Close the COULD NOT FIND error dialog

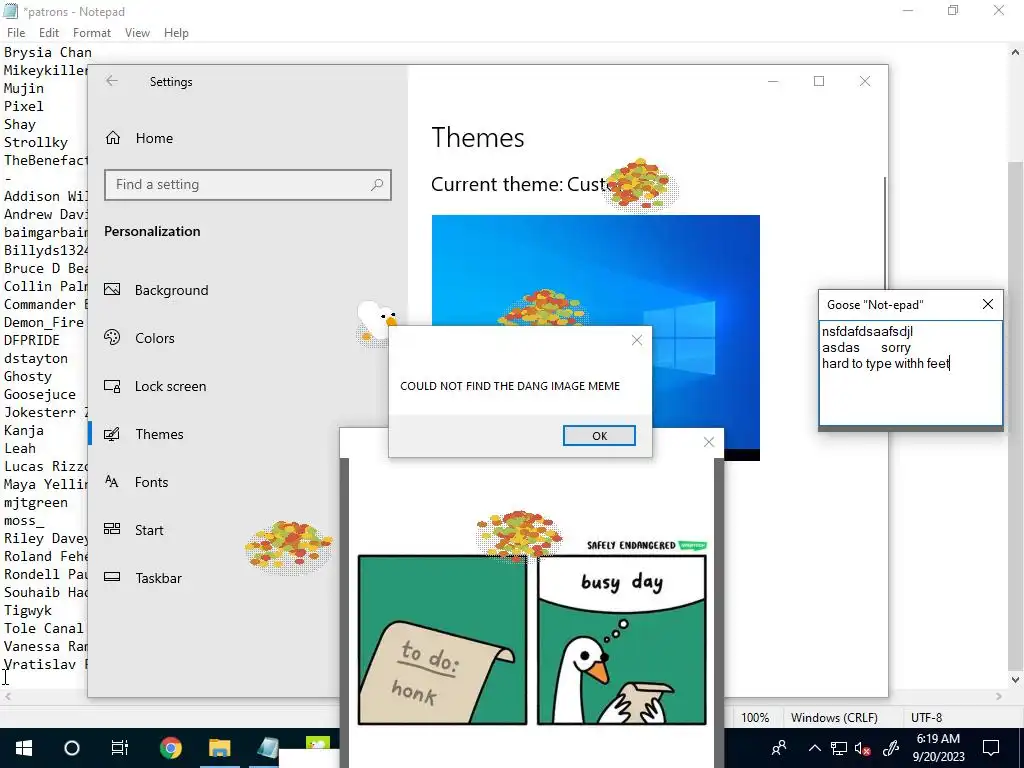[x=637, y=340]
